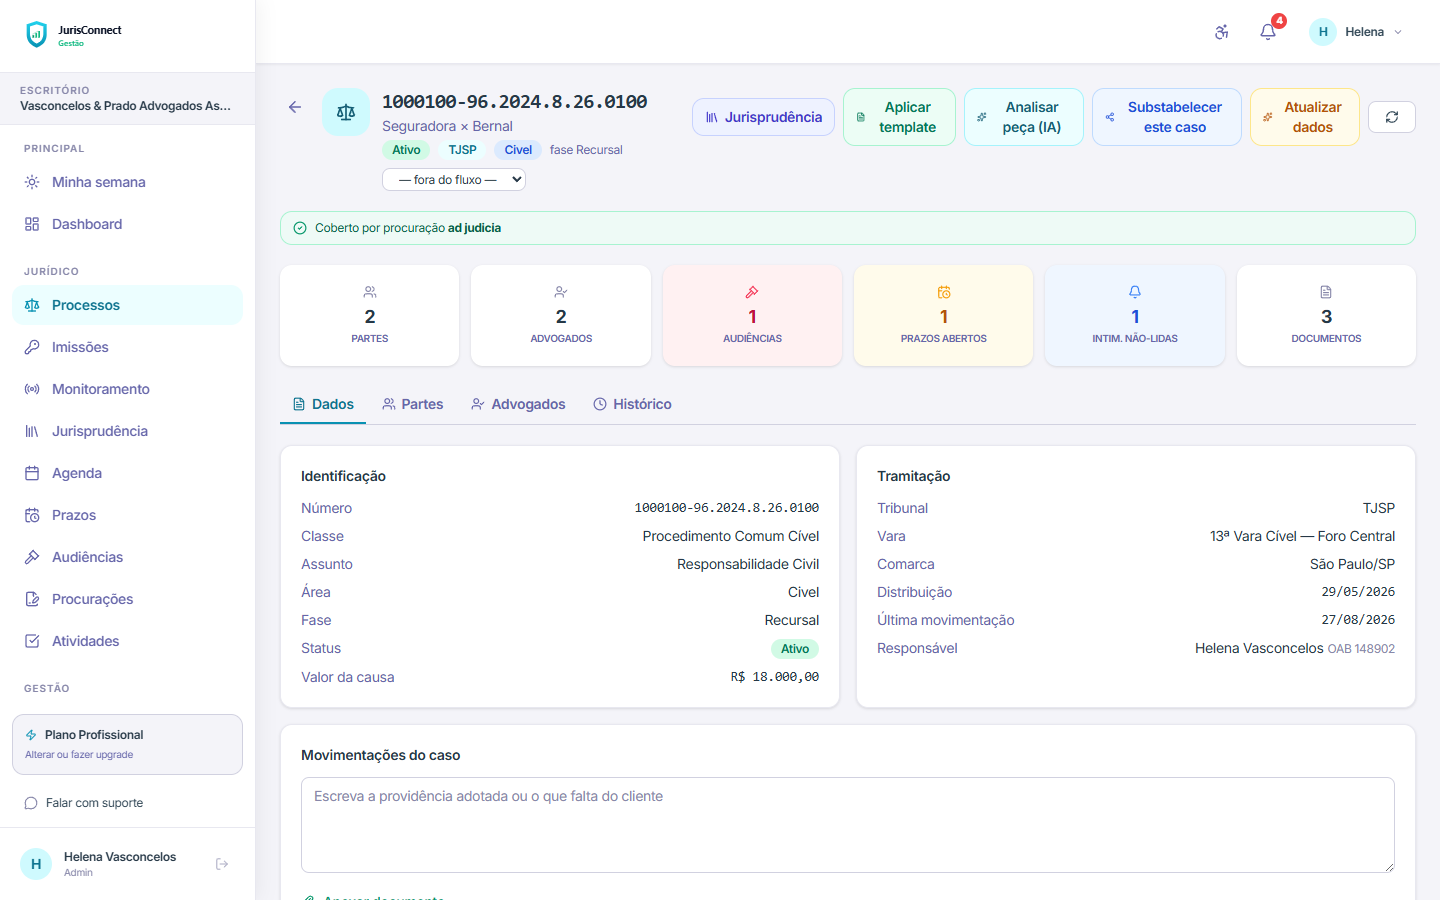This screenshot has height=900, width=1440.
Task: Open the Advogados stat card
Action: [x=561, y=315]
